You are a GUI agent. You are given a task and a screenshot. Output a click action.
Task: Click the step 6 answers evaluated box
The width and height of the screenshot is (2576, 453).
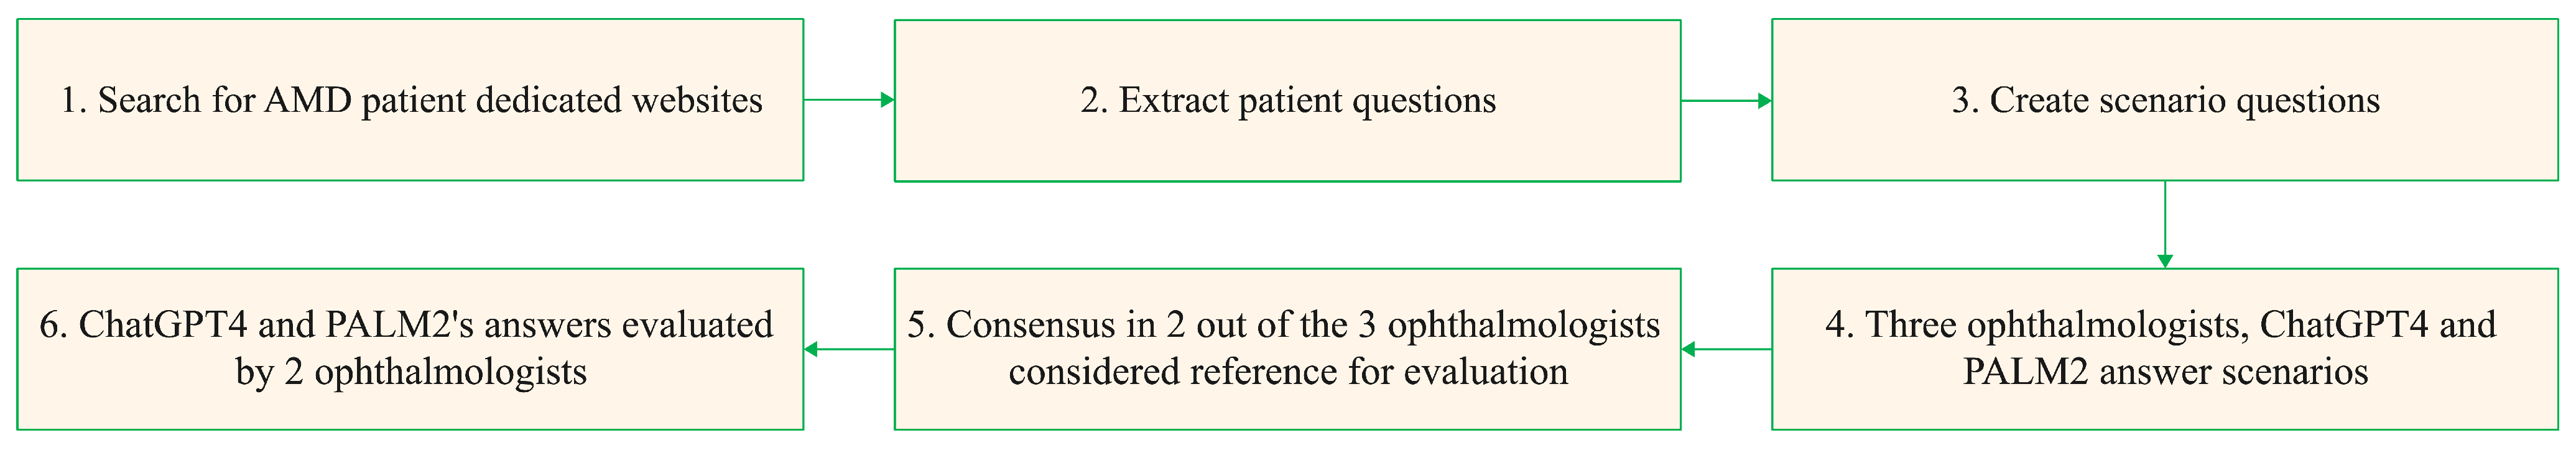tap(410, 349)
